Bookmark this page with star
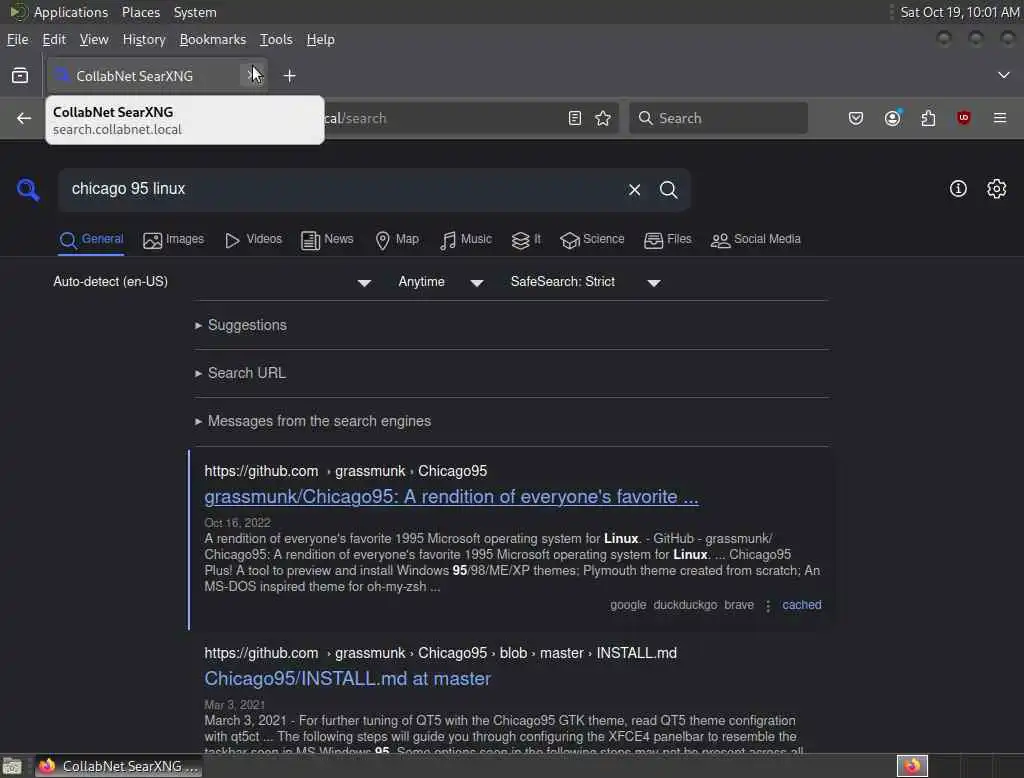 pyautogui.click(x=603, y=118)
